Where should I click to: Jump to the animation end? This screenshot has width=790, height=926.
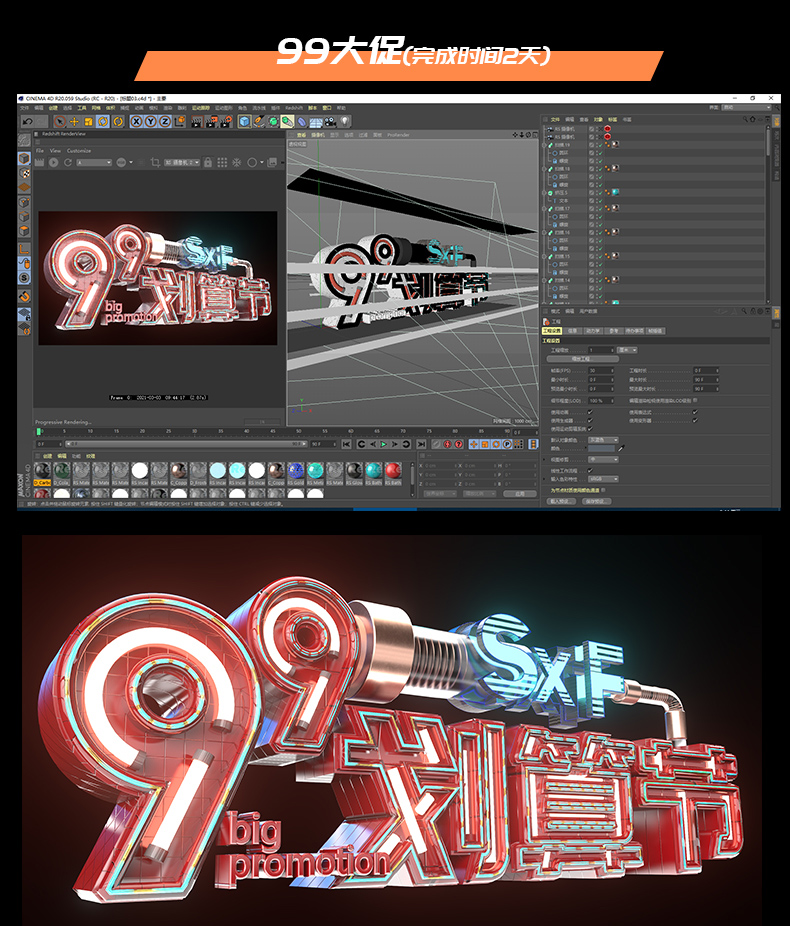(x=421, y=444)
